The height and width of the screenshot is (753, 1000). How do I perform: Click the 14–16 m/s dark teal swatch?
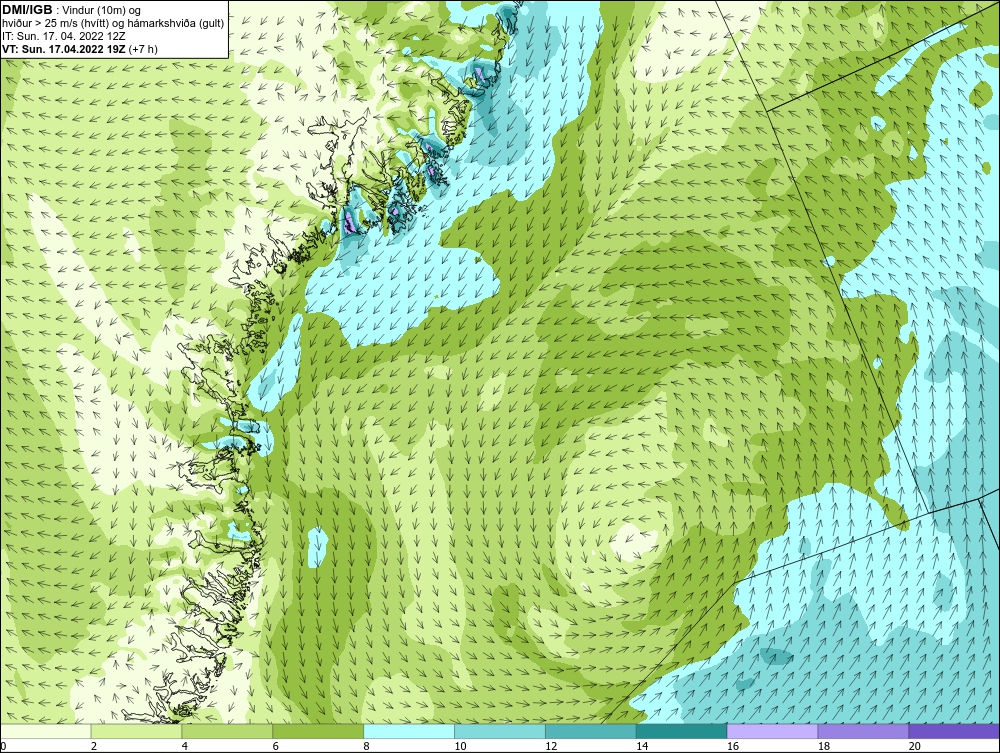pos(682,731)
